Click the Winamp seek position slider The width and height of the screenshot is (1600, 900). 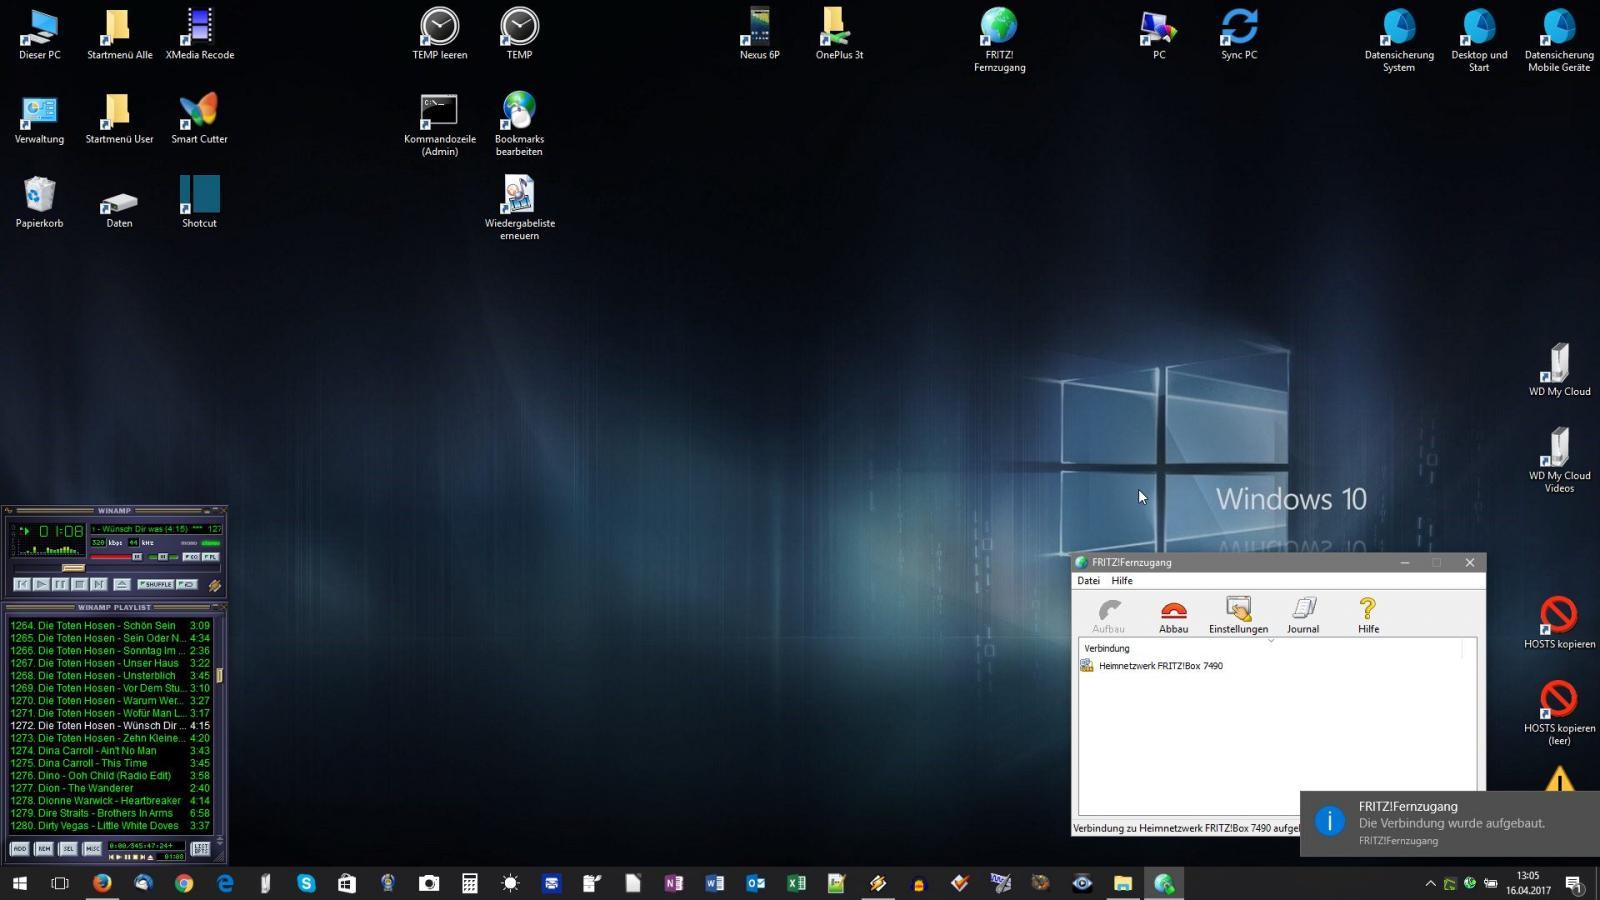(73, 568)
